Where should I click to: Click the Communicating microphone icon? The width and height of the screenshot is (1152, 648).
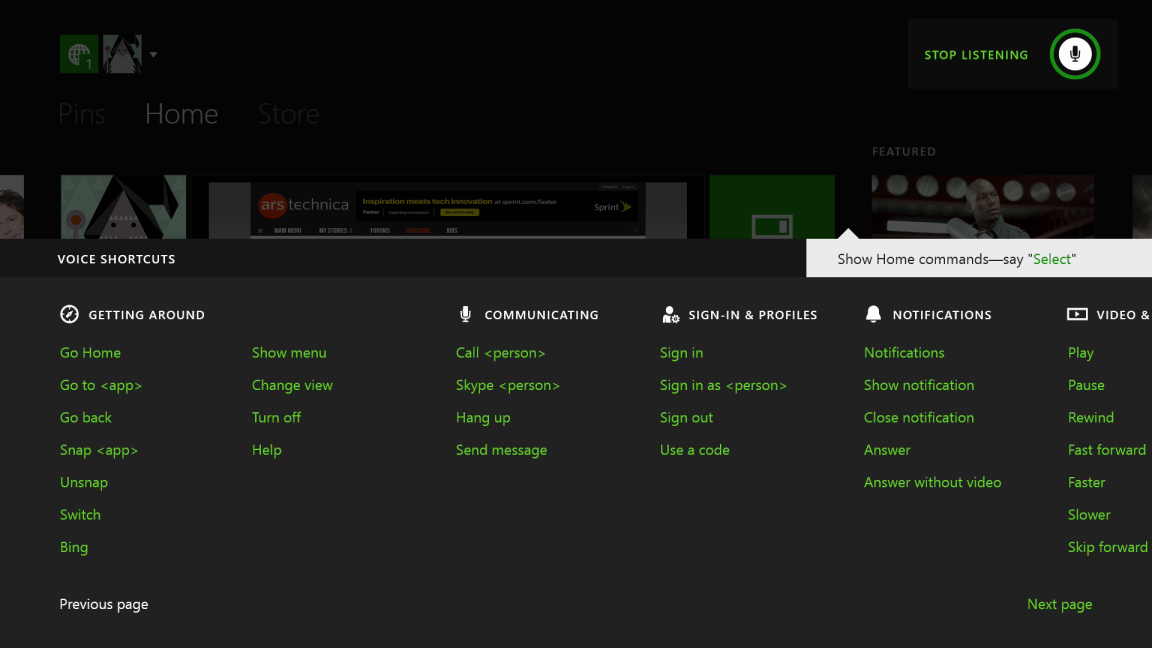(x=464, y=313)
